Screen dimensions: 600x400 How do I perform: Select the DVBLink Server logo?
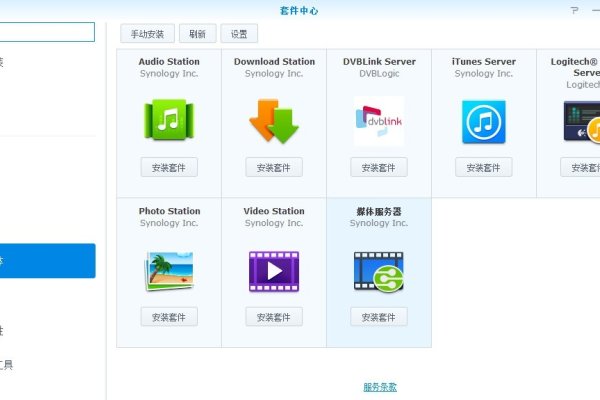(x=379, y=121)
